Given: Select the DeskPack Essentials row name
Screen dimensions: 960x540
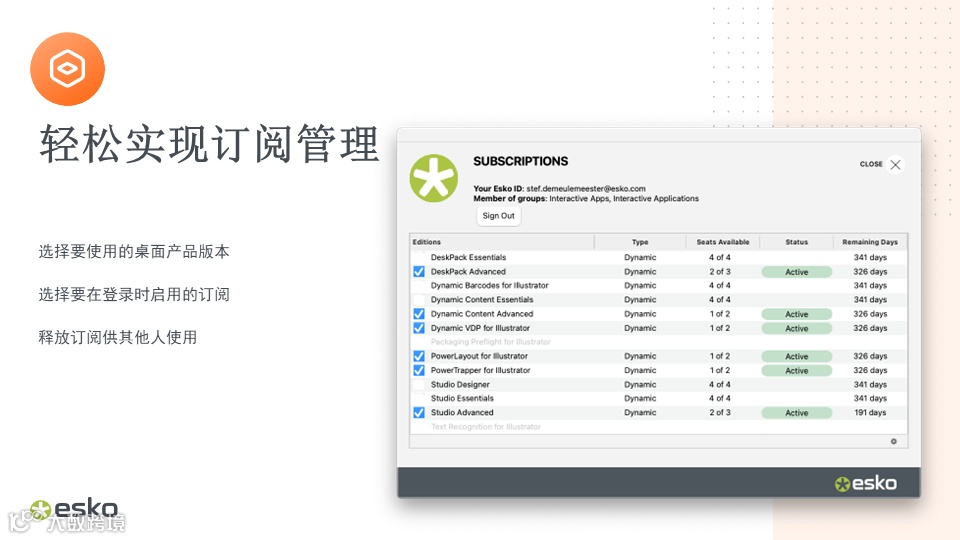Looking at the screenshot, I should pyautogui.click(x=468, y=258).
